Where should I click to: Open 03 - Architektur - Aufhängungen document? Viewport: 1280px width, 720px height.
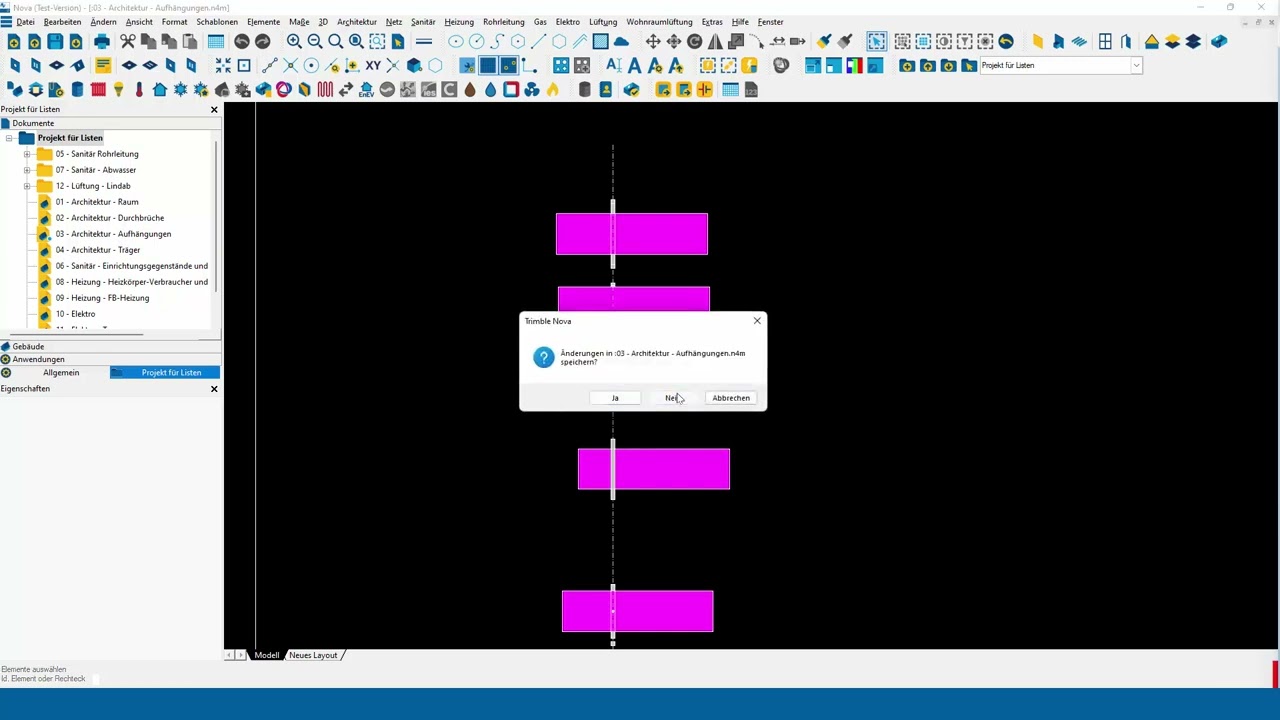[113, 234]
